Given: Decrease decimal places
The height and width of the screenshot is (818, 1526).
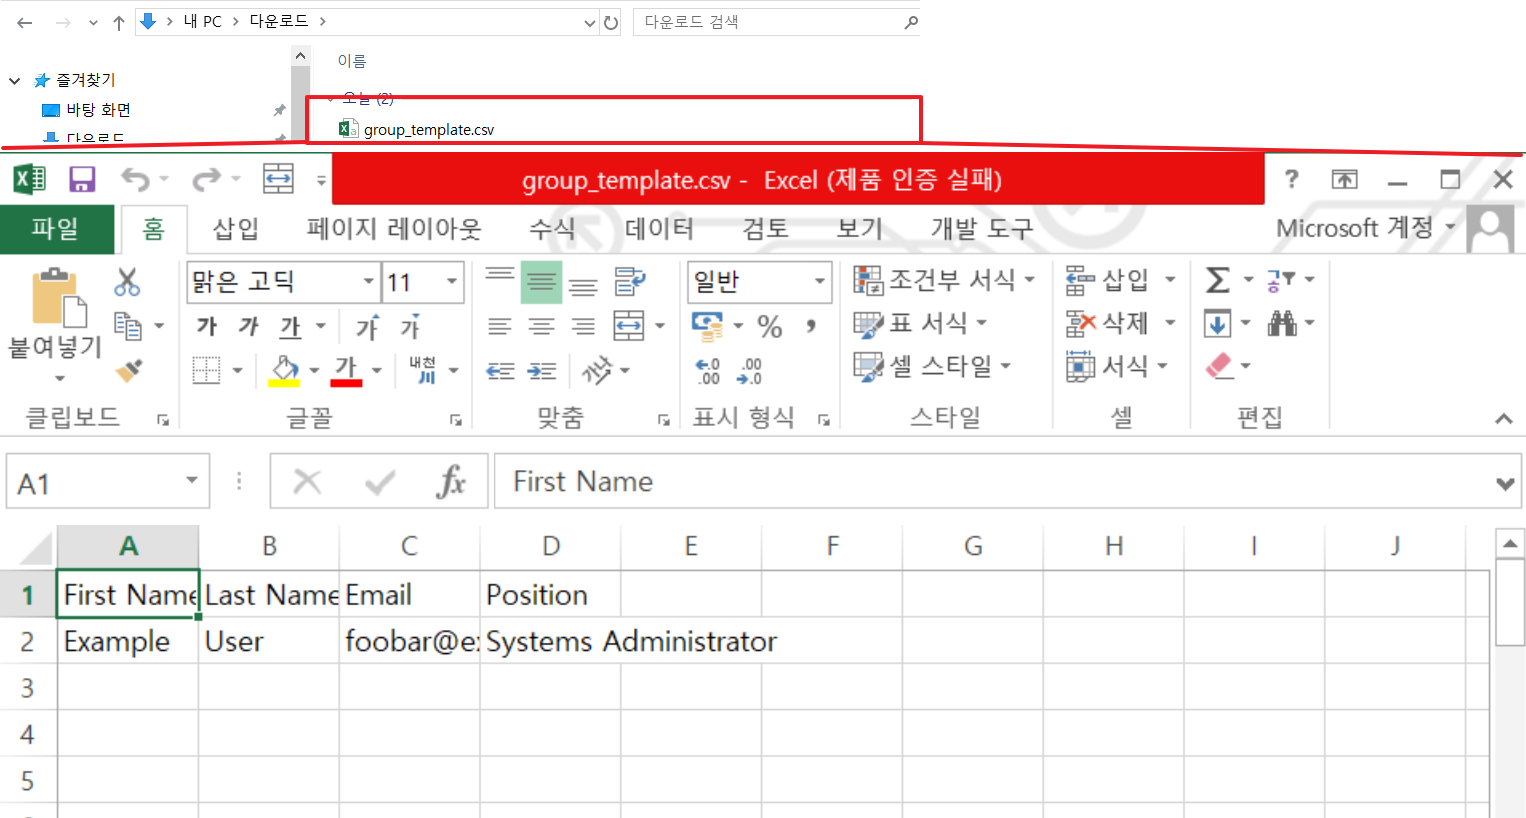Looking at the screenshot, I should 749,371.
